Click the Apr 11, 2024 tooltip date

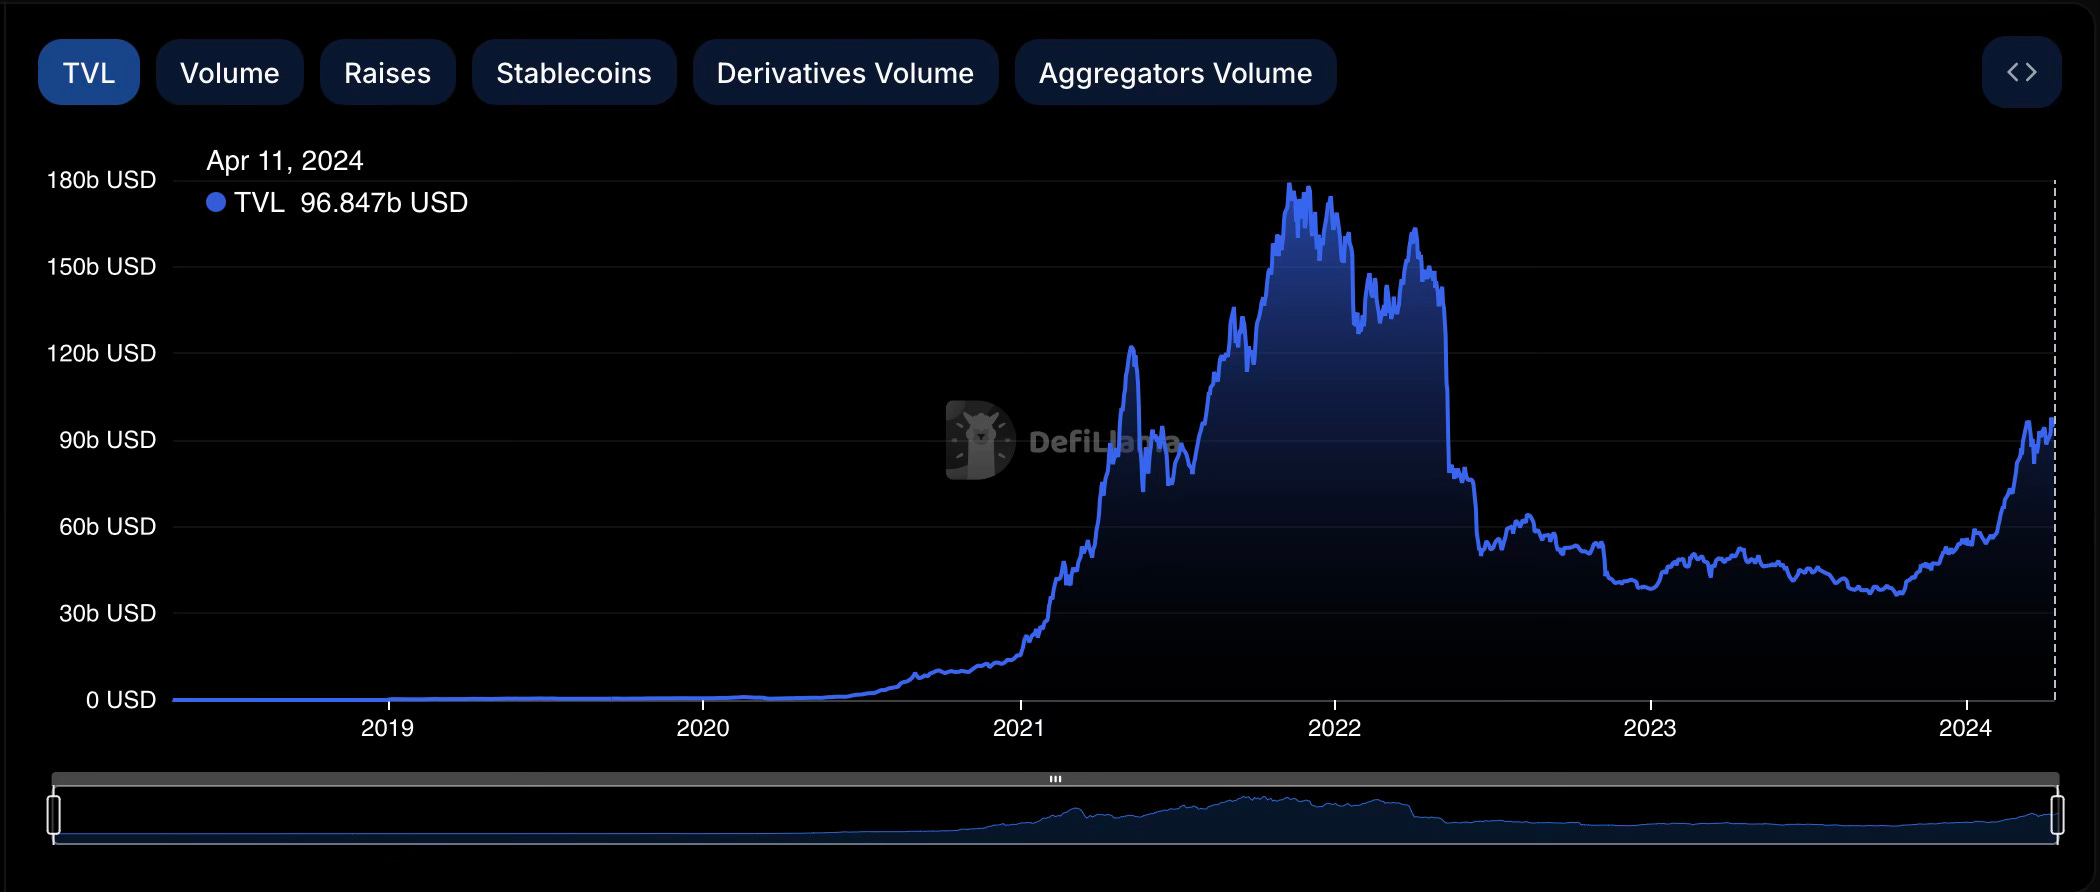pyautogui.click(x=285, y=161)
